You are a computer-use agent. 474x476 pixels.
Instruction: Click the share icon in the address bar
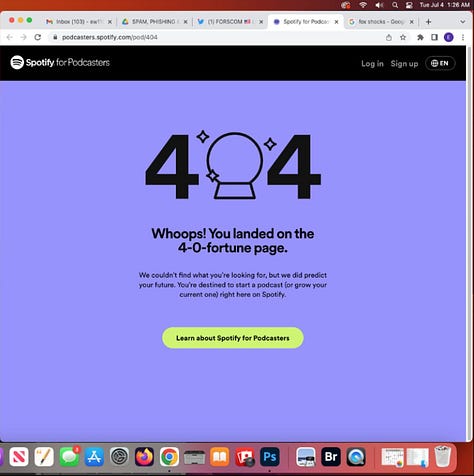coord(389,37)
